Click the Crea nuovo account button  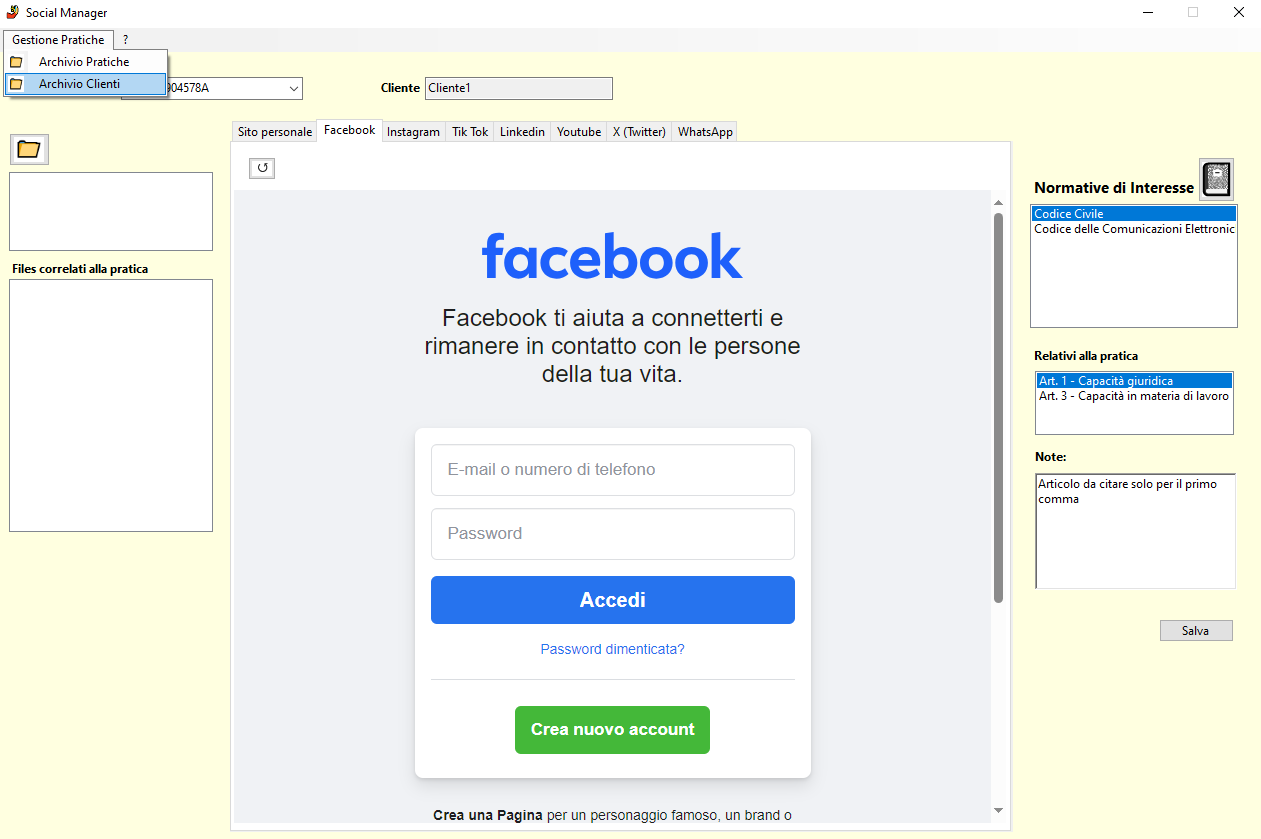pos(612,730)
